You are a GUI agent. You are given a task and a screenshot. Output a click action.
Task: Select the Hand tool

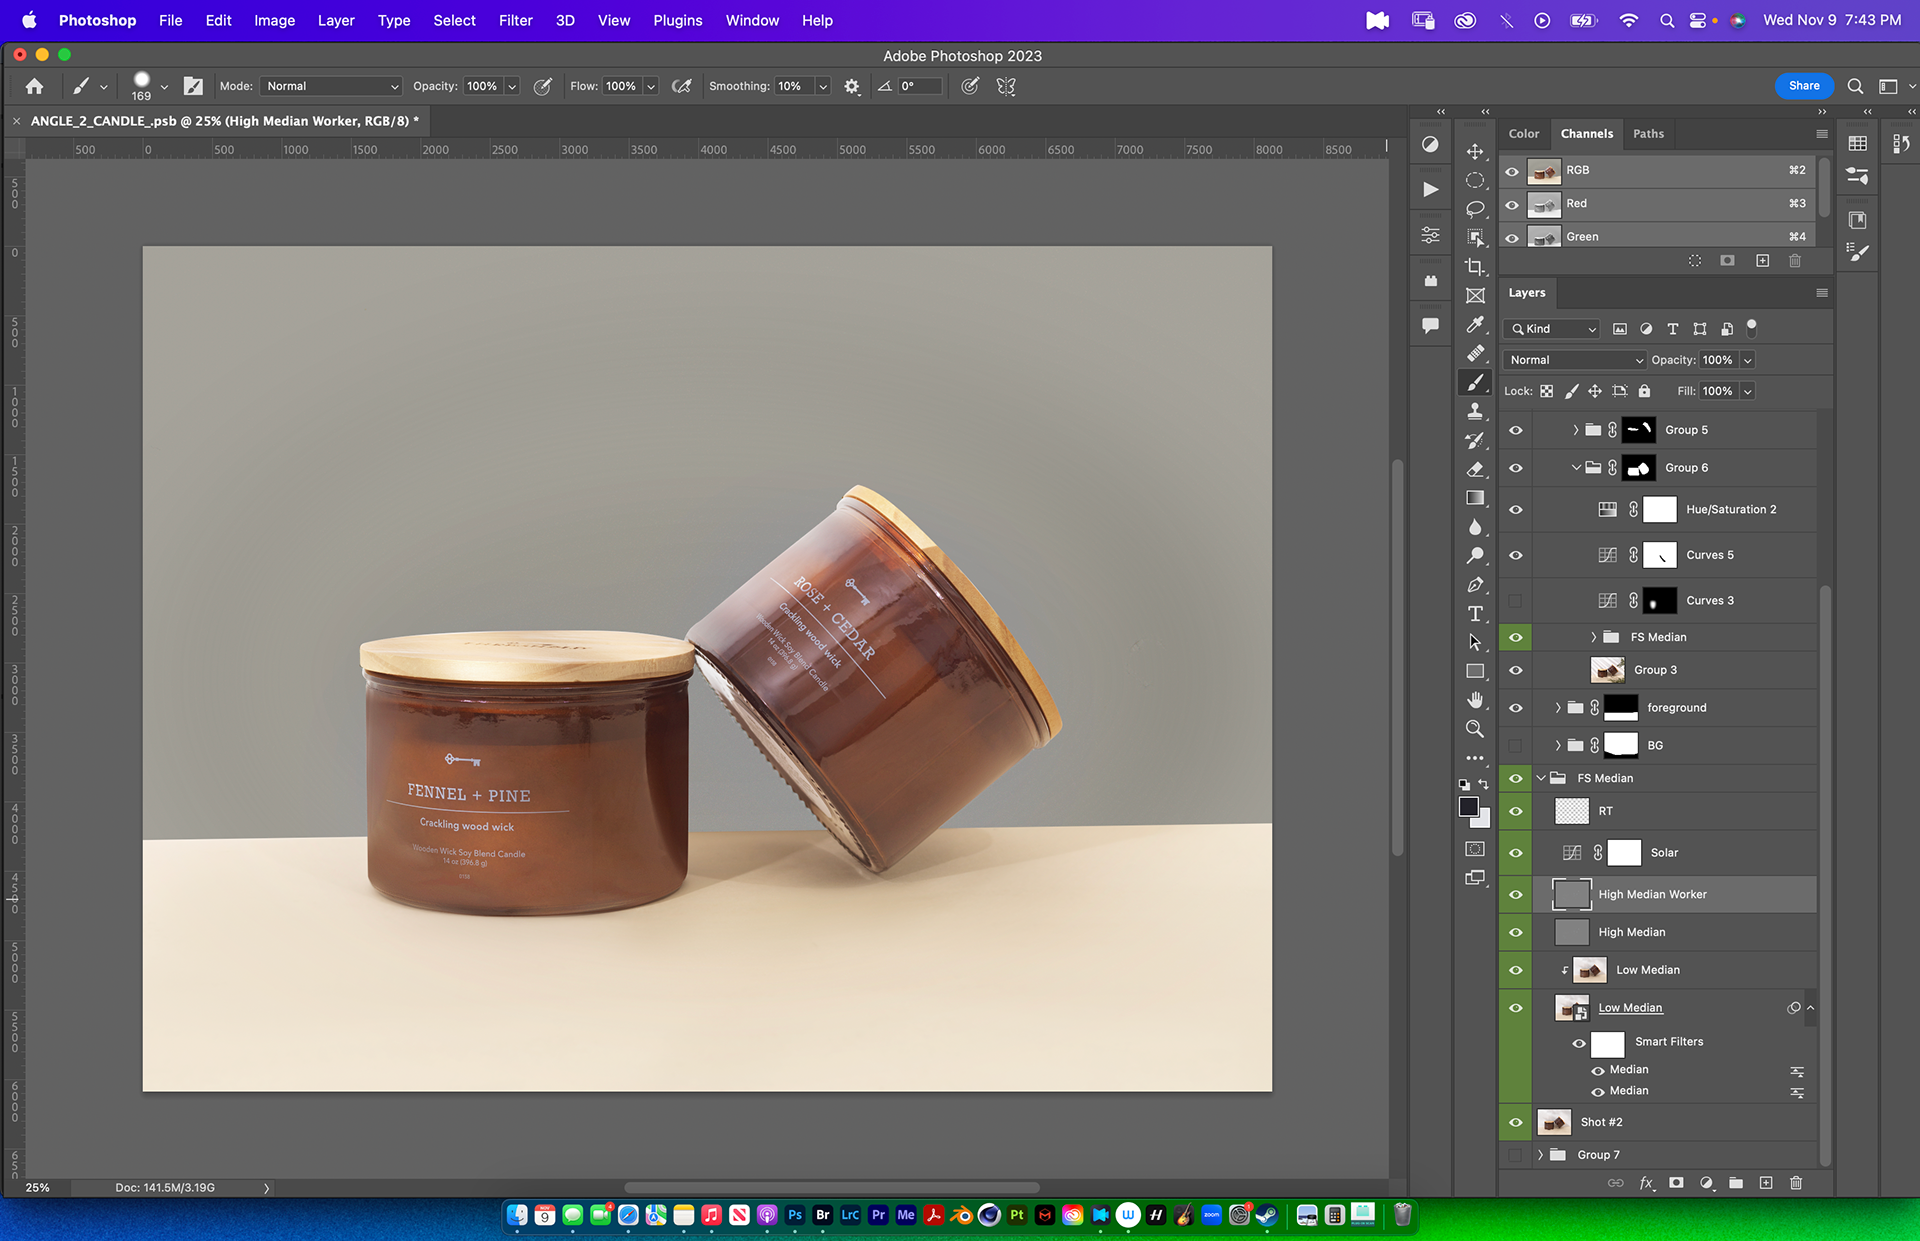[1475, 700]
